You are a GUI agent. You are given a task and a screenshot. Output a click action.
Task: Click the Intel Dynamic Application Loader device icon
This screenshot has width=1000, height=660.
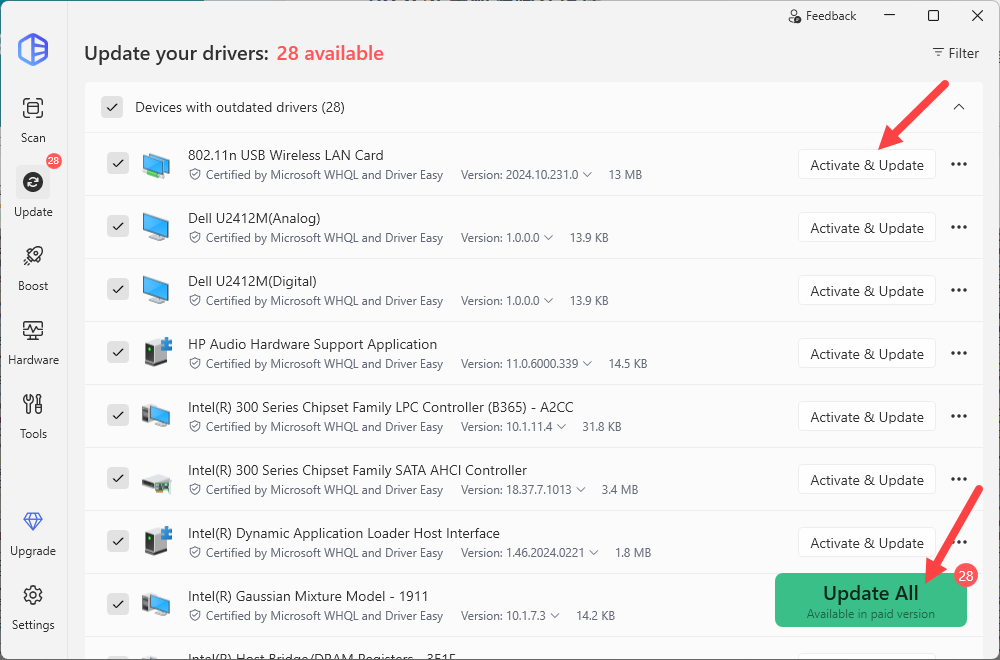click(158, 541)
